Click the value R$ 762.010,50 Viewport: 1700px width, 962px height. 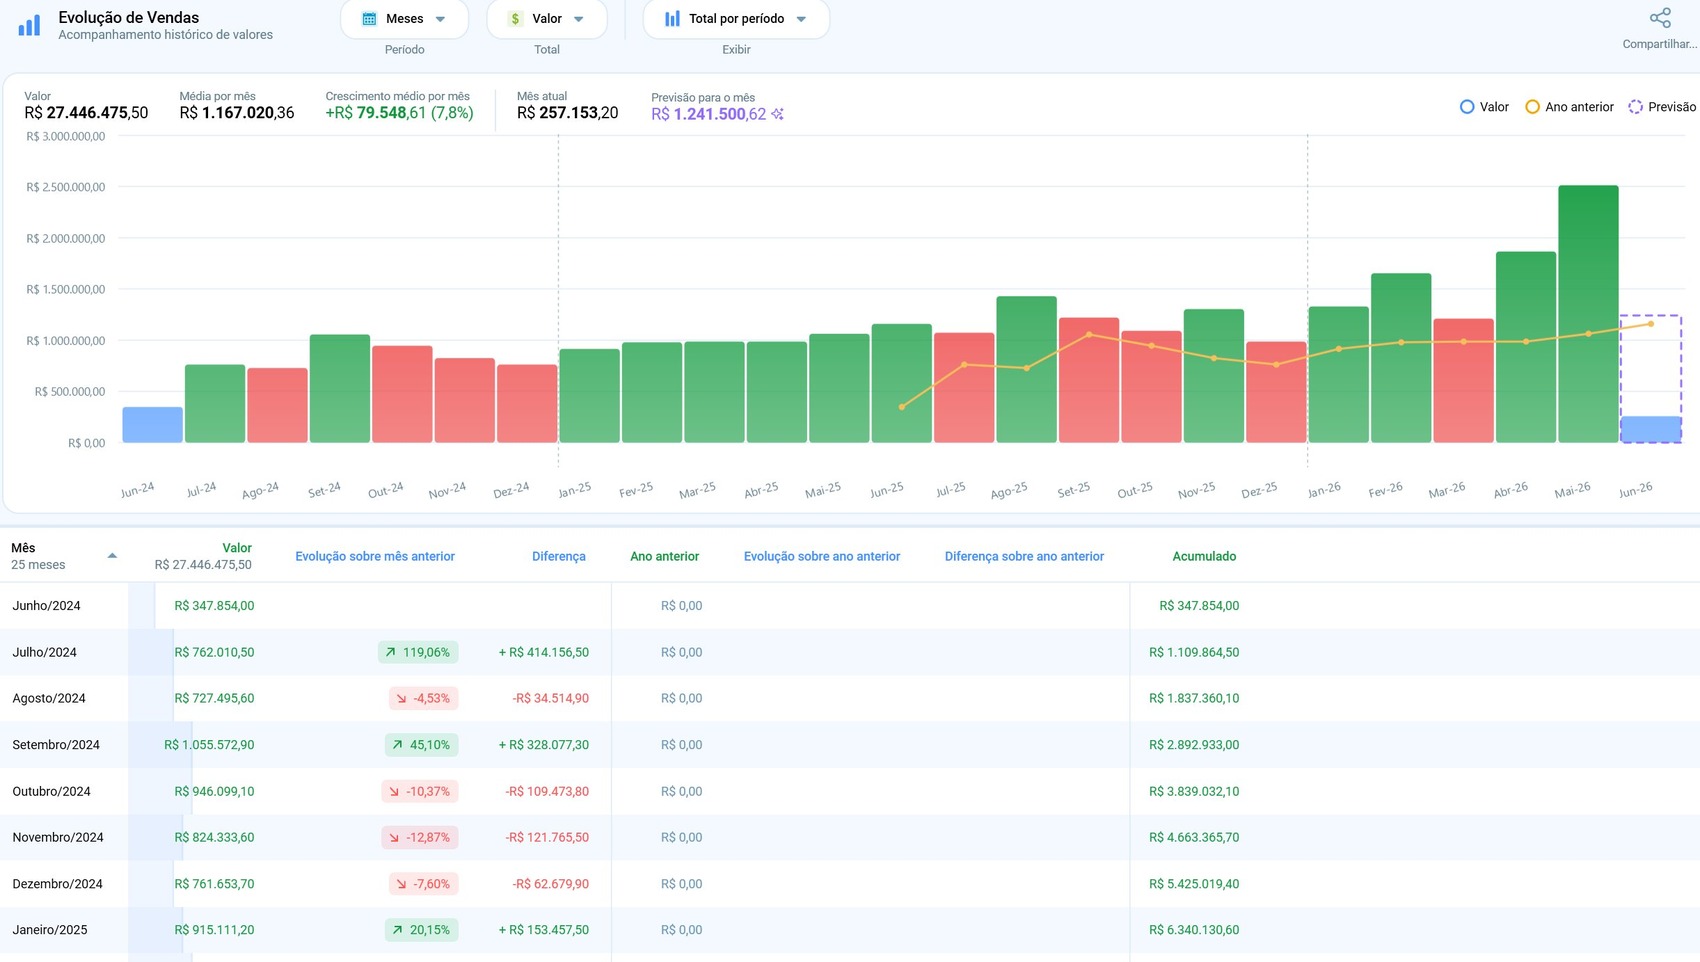pyautogui.click(x=214, y=652)
